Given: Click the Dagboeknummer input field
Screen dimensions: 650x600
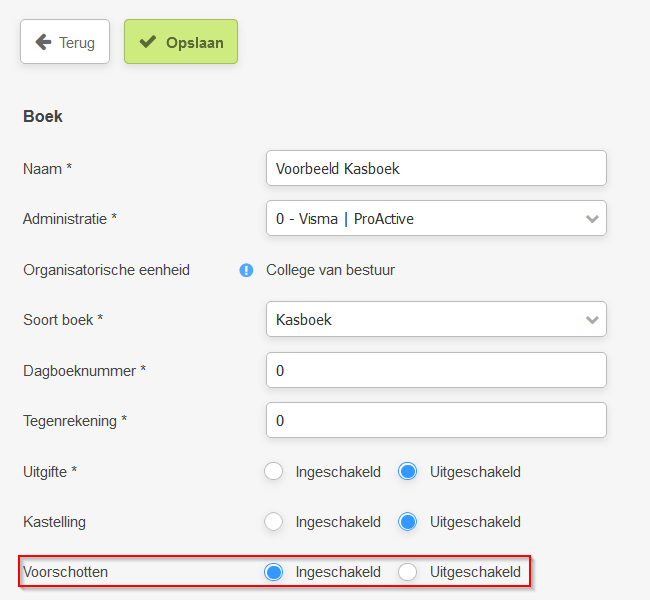Looking at the screenshot, I should tap(436, 370).
